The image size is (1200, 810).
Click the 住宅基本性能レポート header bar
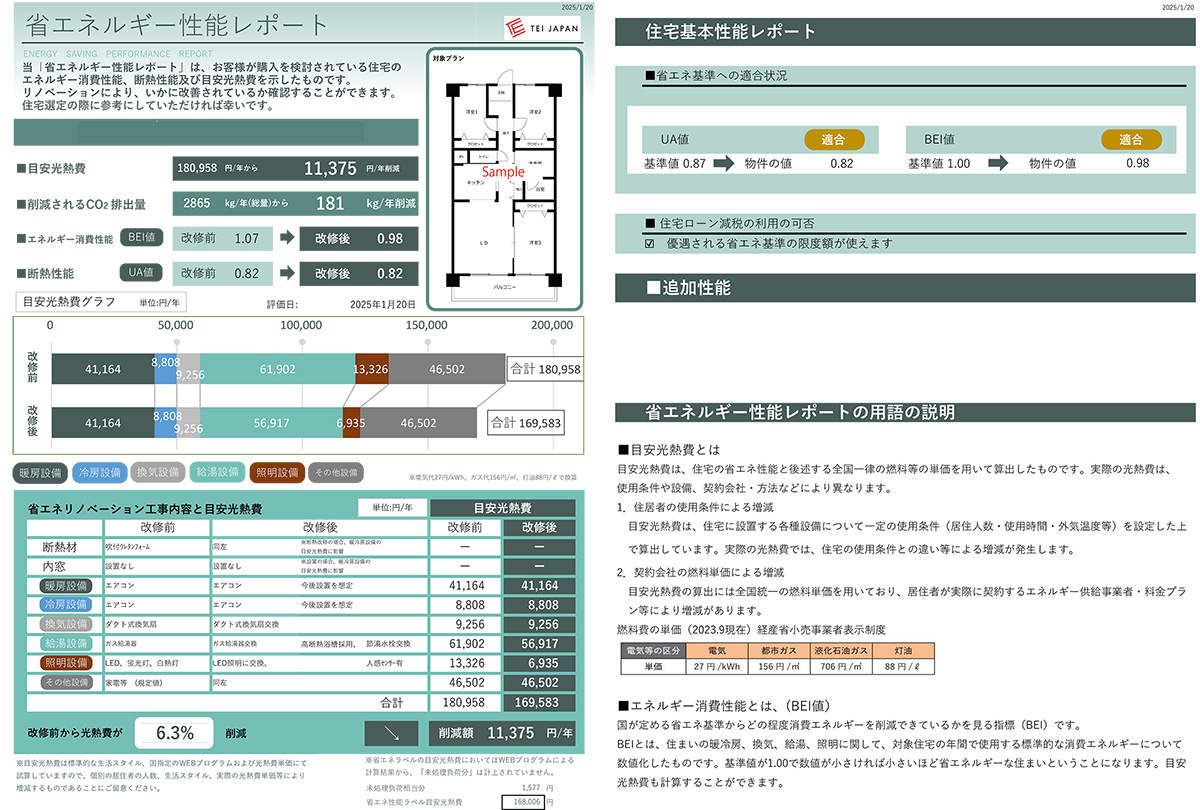tap(905, 31)
